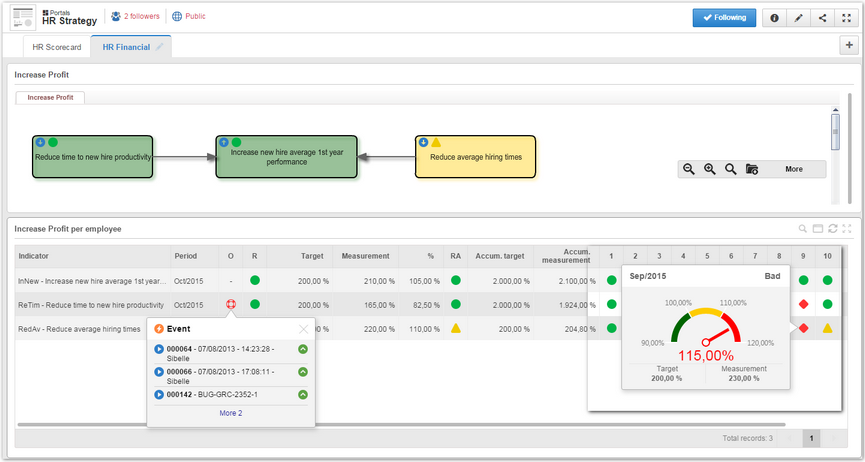Maximize the Increase Profit per employee panel
Image resolution: width=865 pixels, height=462 pixels.
click(x=847, y=229)
